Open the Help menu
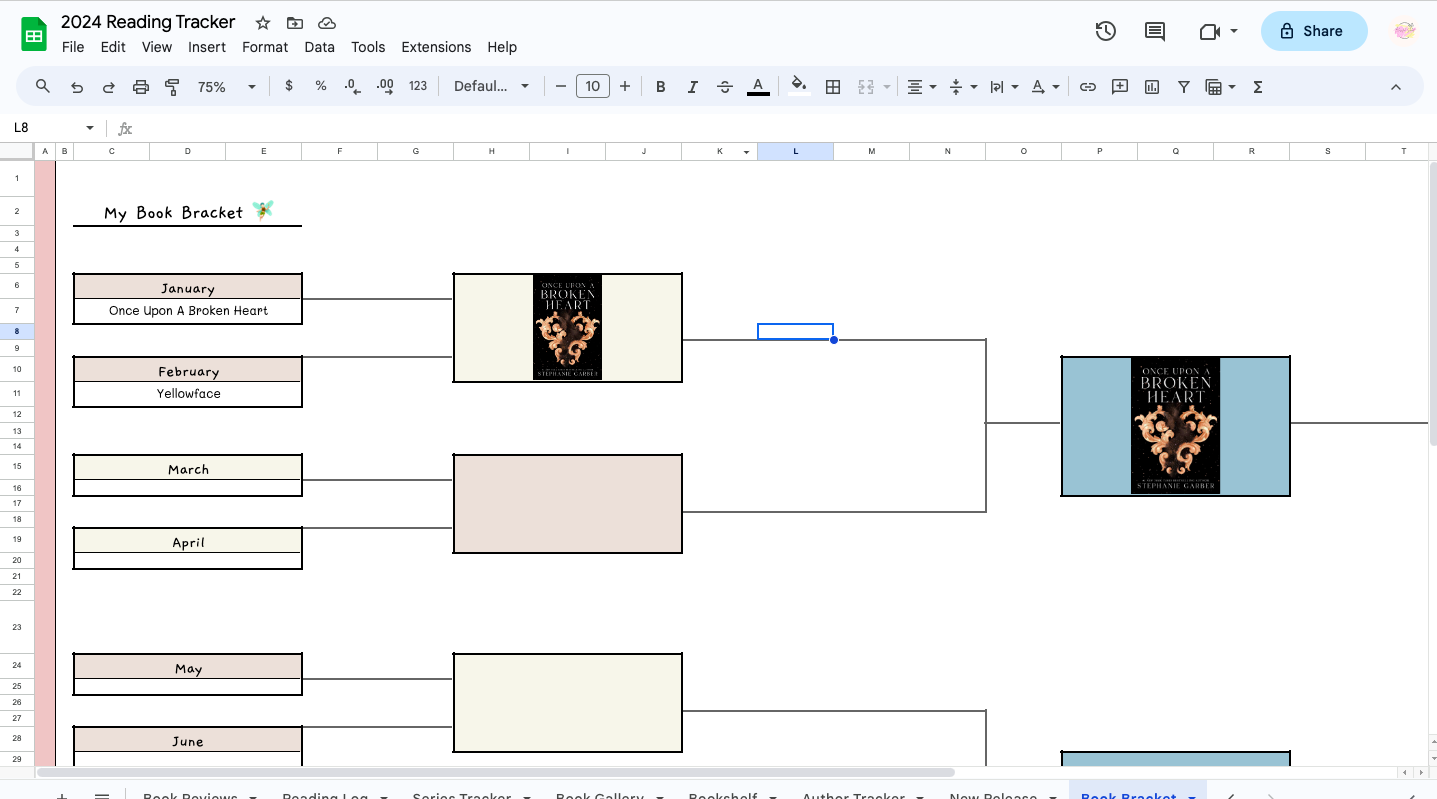1437x799 pixels. (x=502, y=47)
